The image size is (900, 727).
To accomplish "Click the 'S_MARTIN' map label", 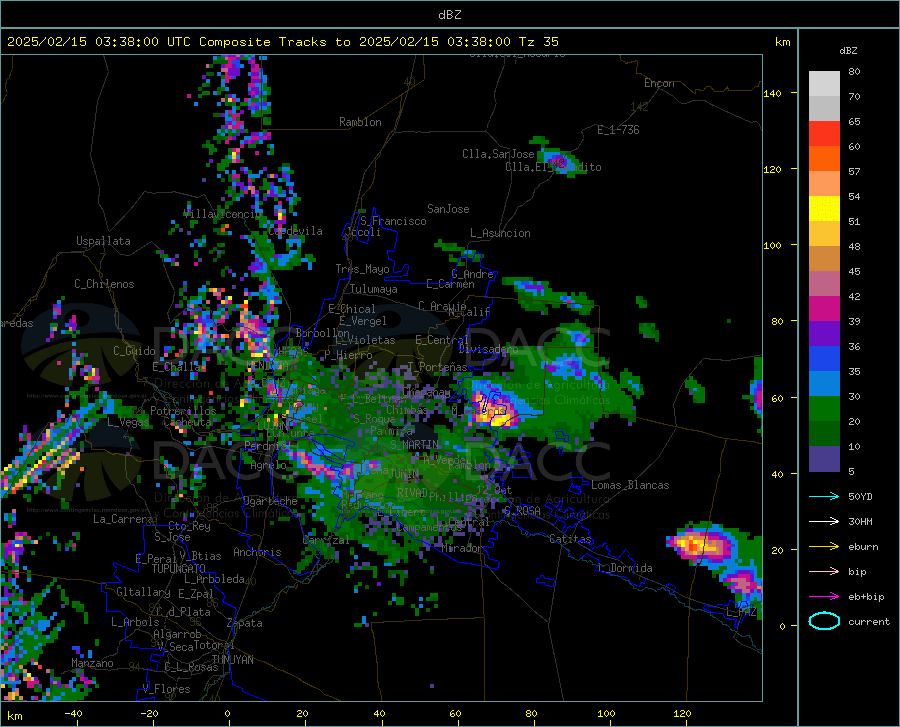I will pos(414,444).
